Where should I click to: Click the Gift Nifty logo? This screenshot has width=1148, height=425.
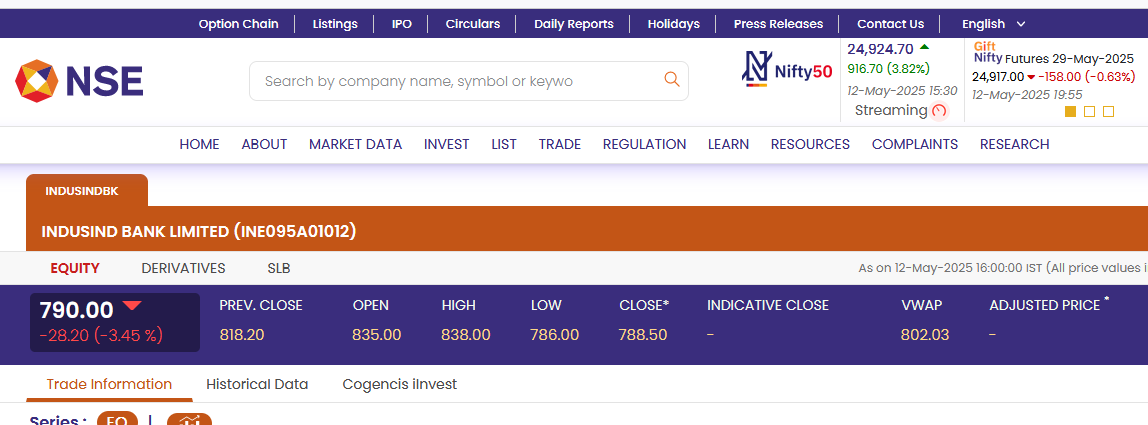tap(987, 52)
